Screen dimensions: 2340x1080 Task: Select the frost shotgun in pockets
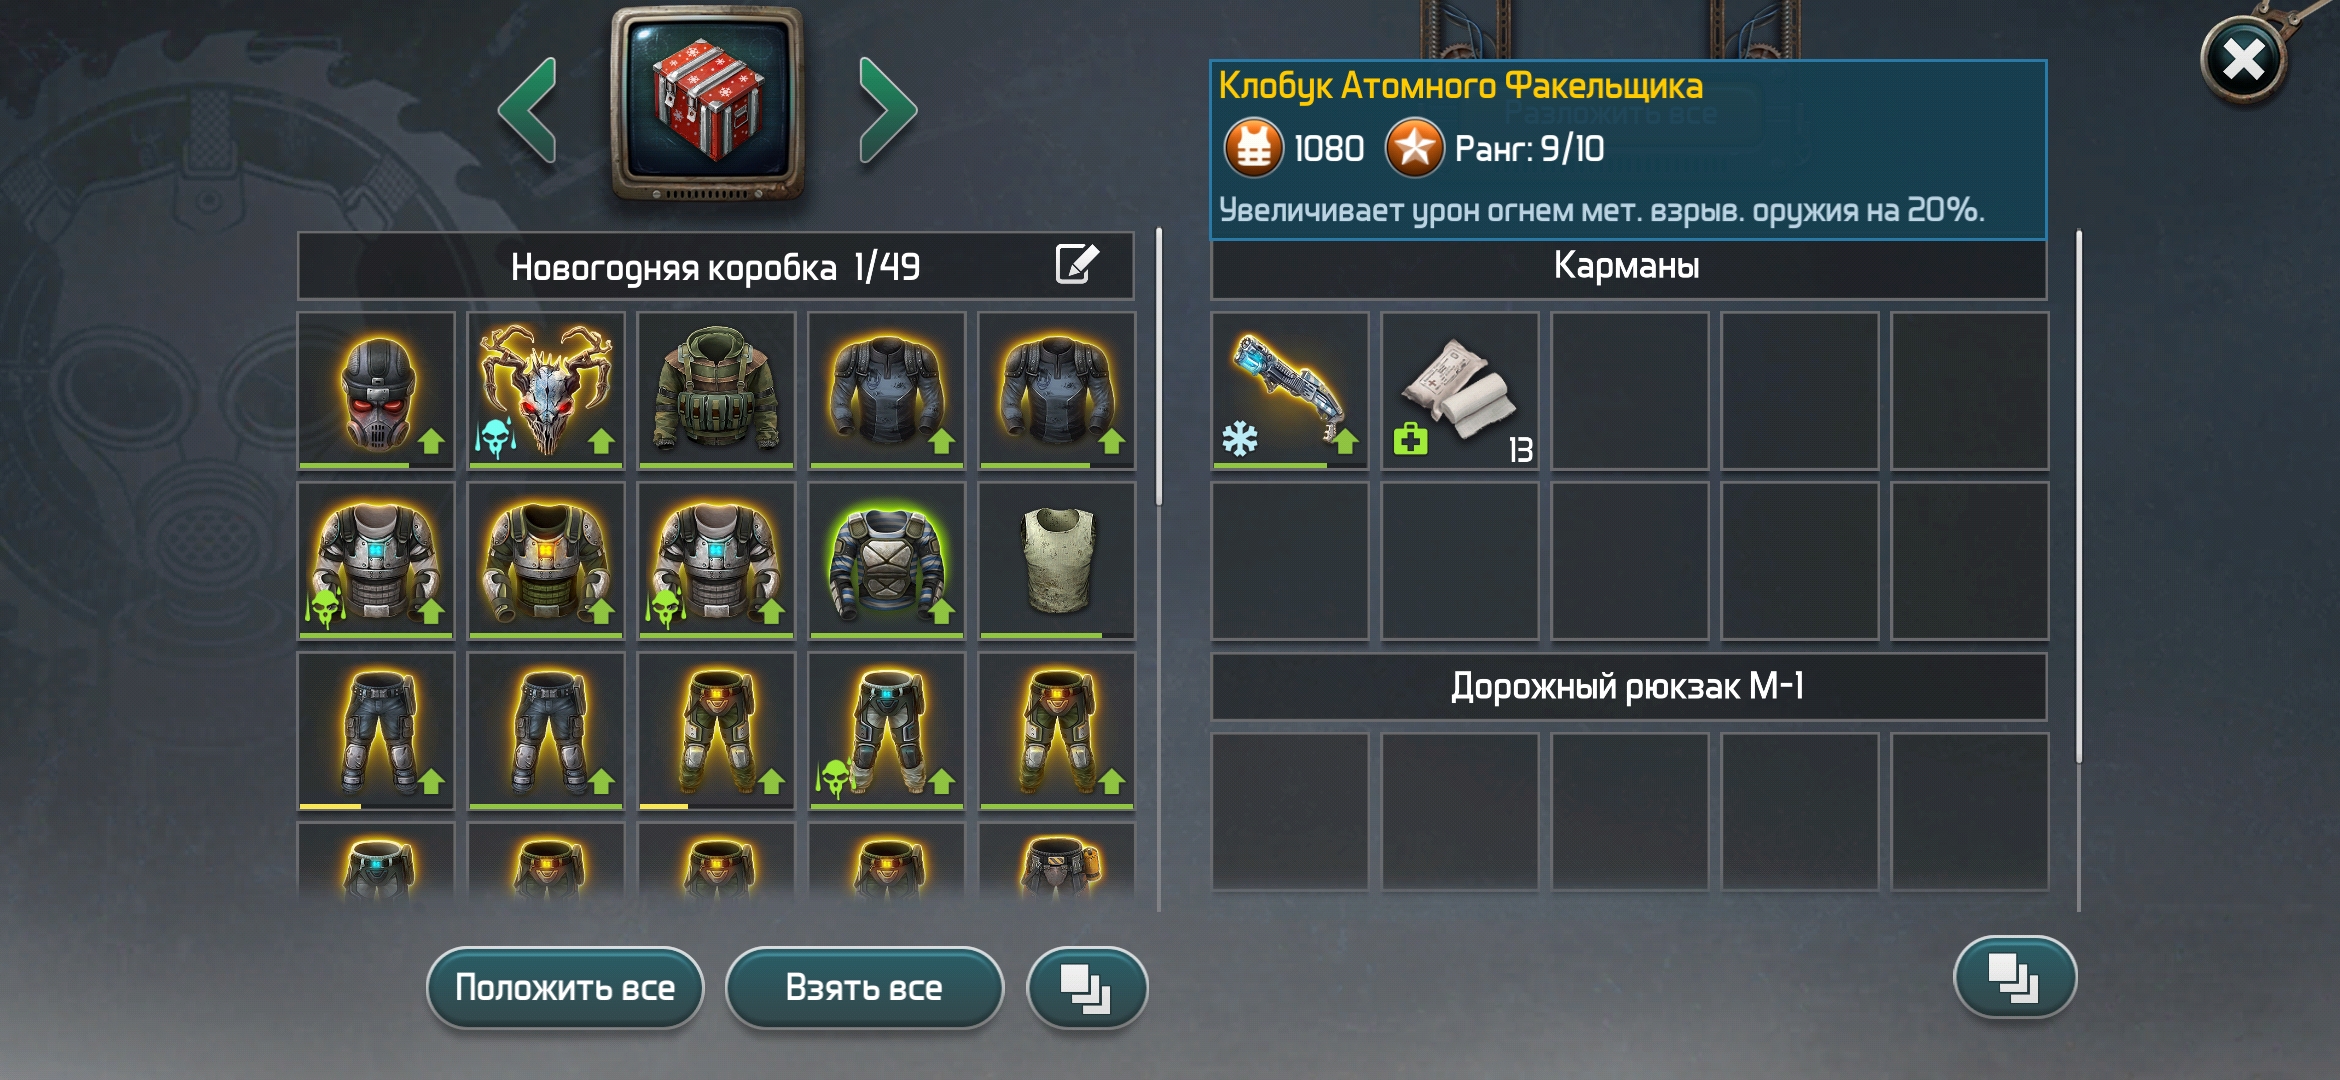[1290, 390]
